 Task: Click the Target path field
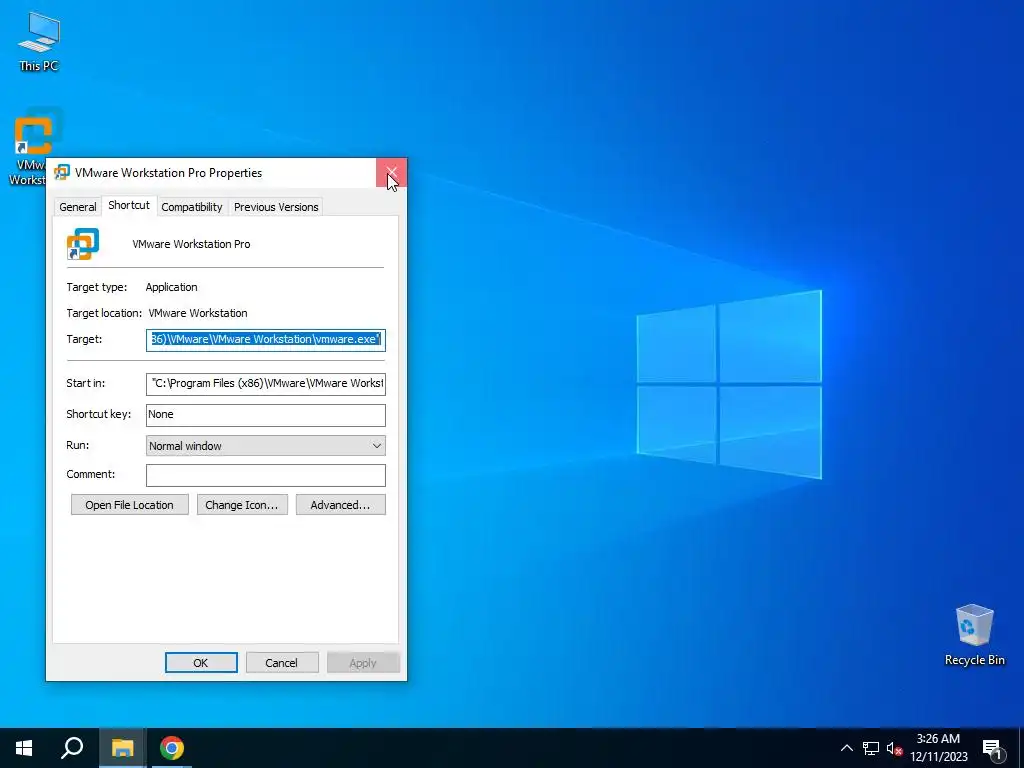266,340
